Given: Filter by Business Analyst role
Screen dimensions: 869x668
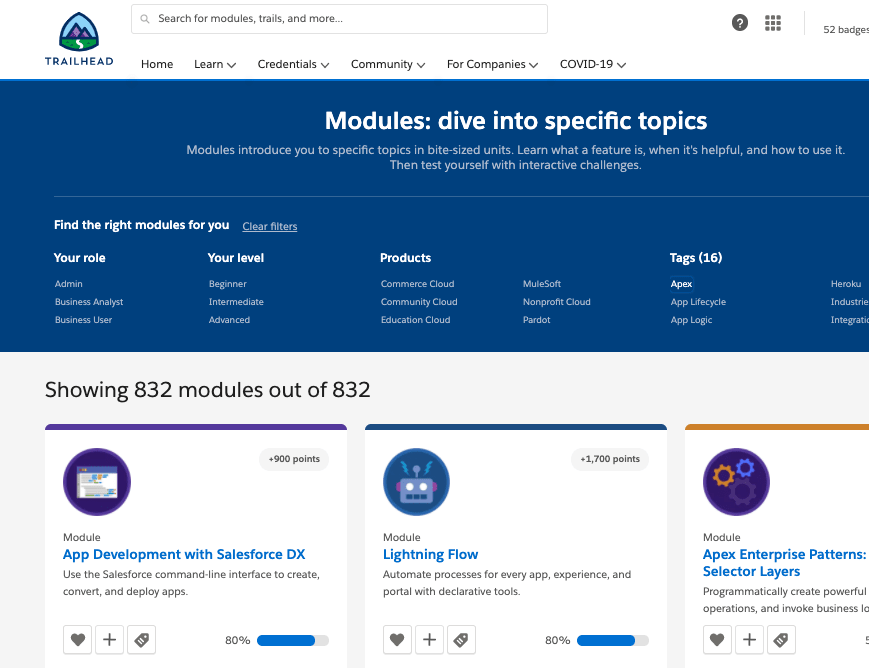Looking at the screenshot, I should click(x=89, y=302).
